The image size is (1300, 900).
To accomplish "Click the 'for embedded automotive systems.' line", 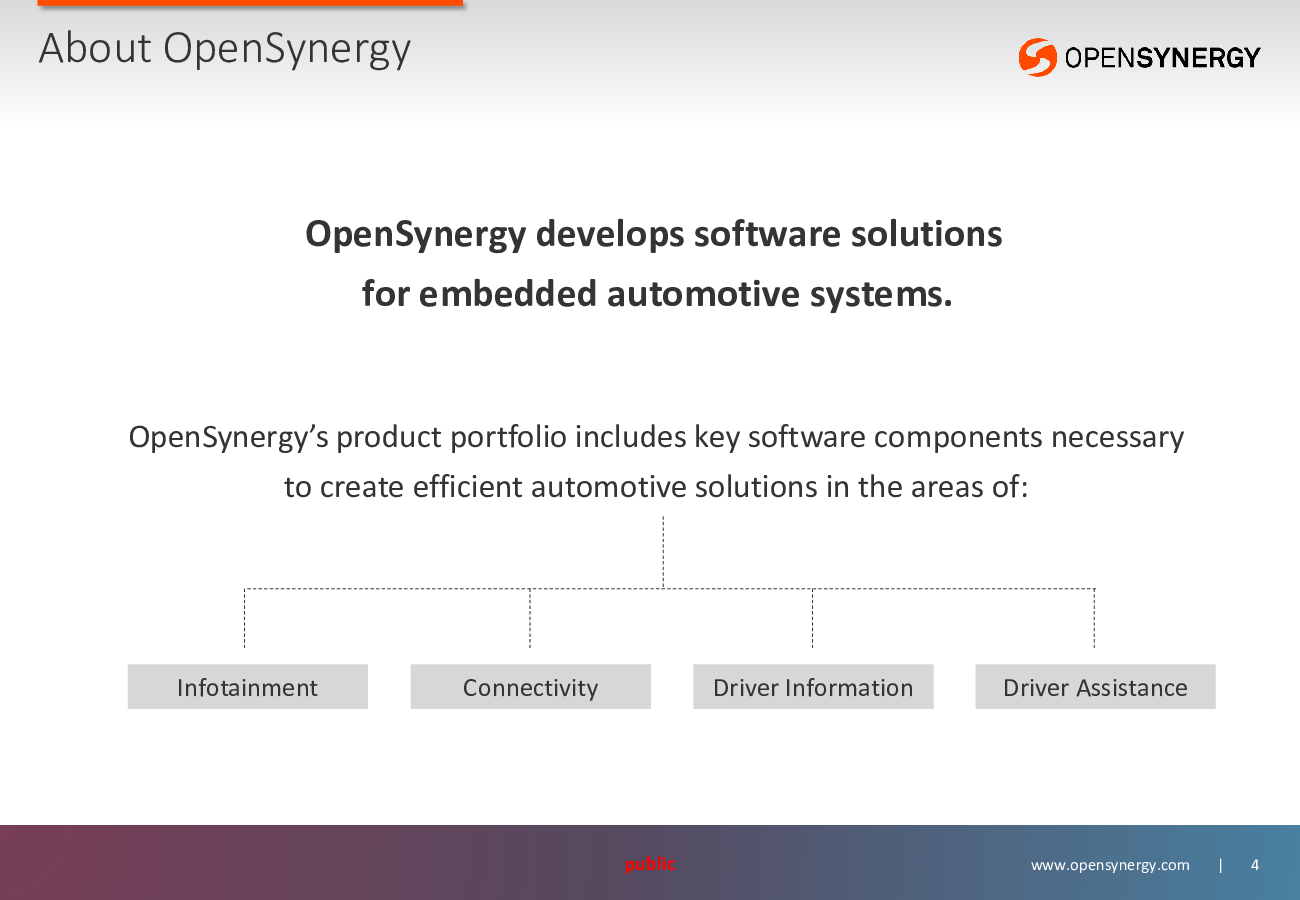I will pos(657,294).
